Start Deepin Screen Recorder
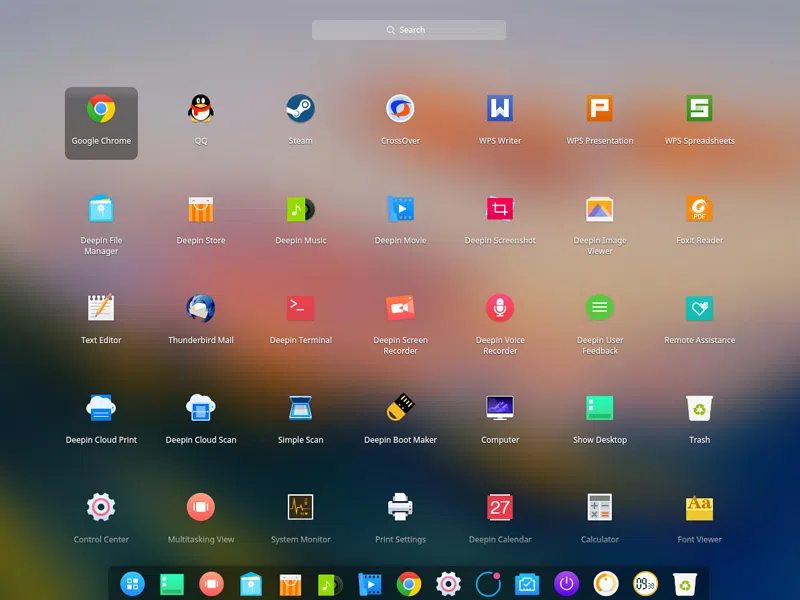The height and width of the screenshot is (600, 800). point(400,308)
